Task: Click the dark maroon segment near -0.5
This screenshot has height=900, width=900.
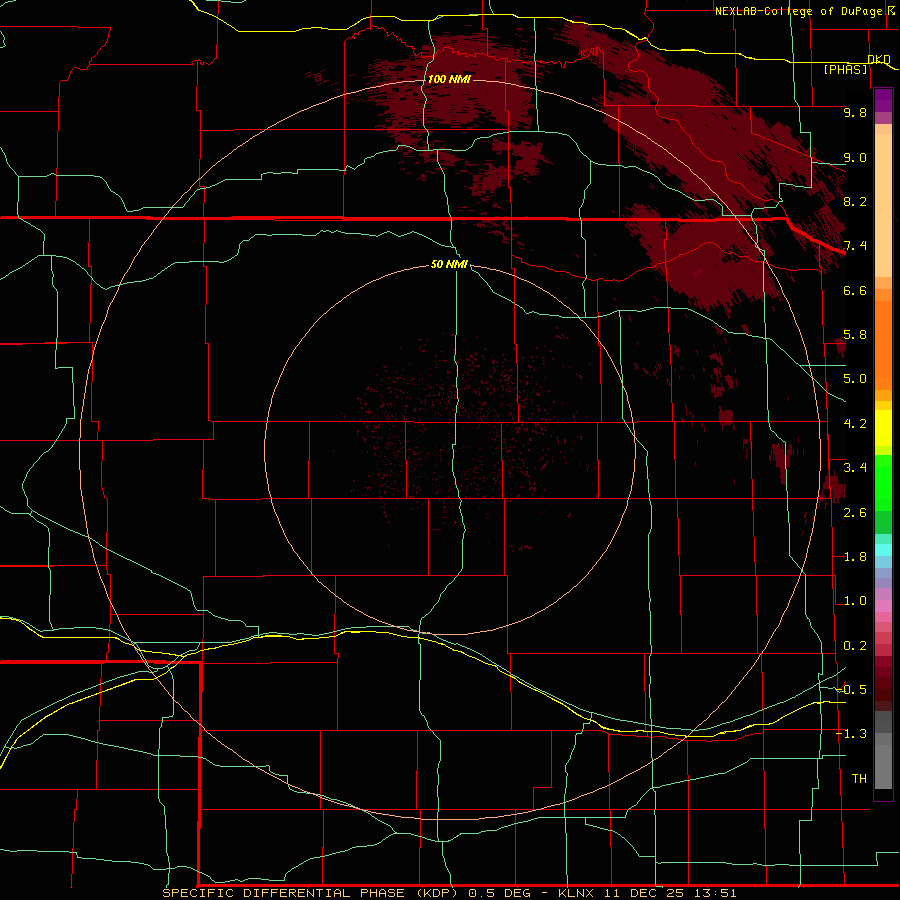Action: tap(883, 690)
